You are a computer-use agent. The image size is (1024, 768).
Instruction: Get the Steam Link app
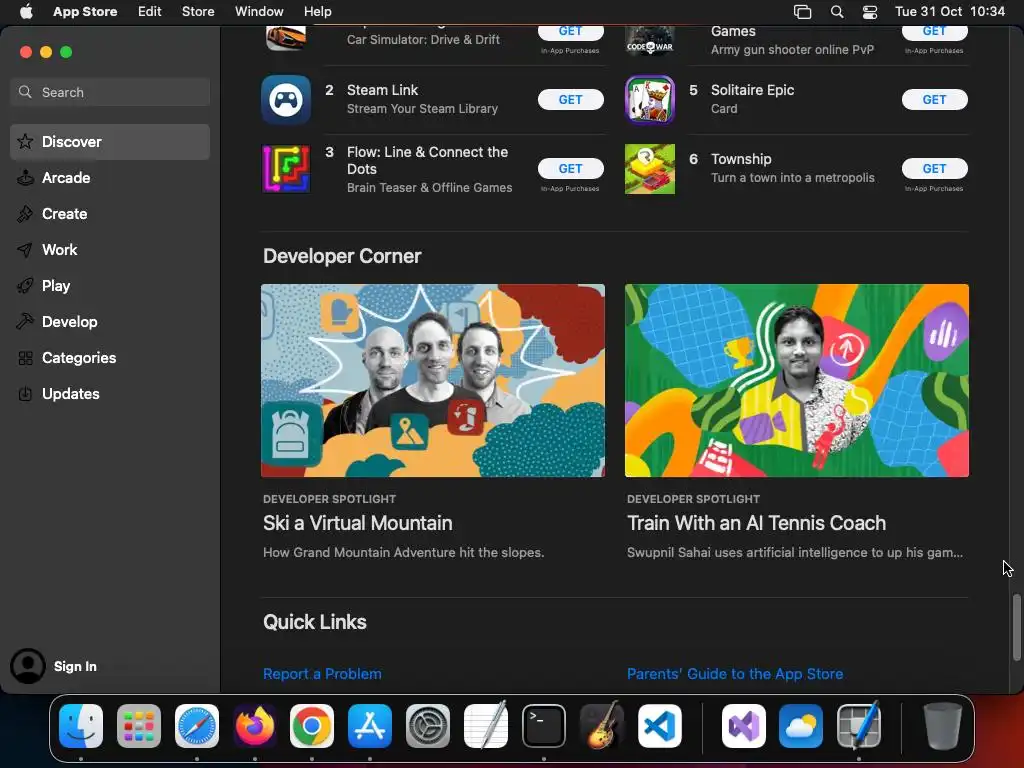coord(570,99)
